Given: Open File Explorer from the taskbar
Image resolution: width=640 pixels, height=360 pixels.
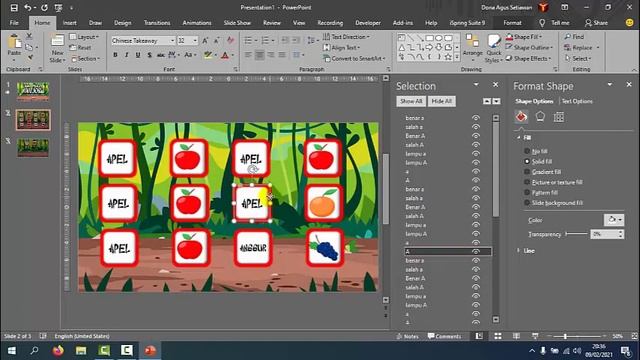Looking at the screenshot, I should [81, 351].
